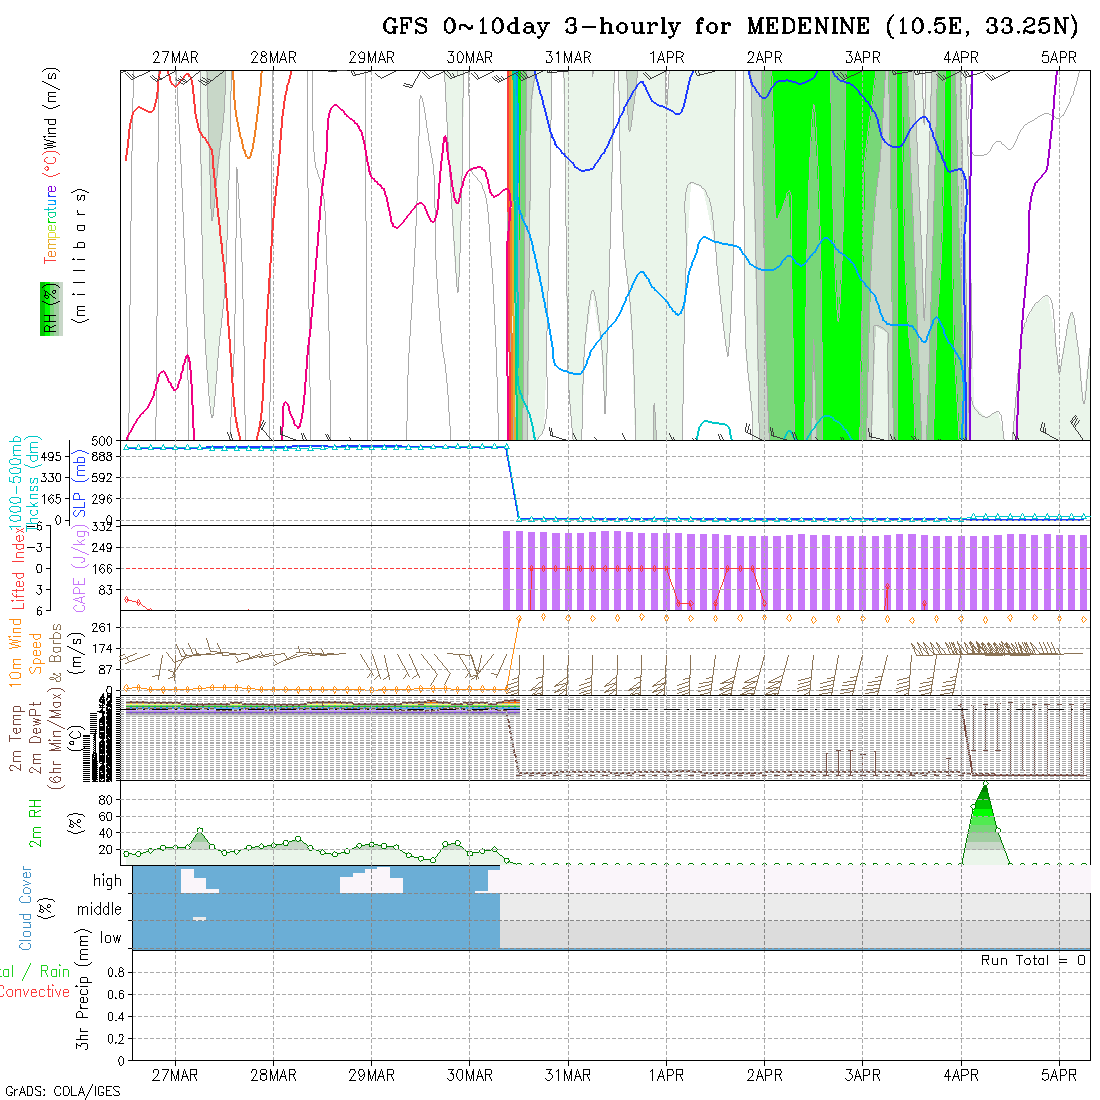Click the red Convective precipitation label

pyautogui.click(x=35, y=992)
